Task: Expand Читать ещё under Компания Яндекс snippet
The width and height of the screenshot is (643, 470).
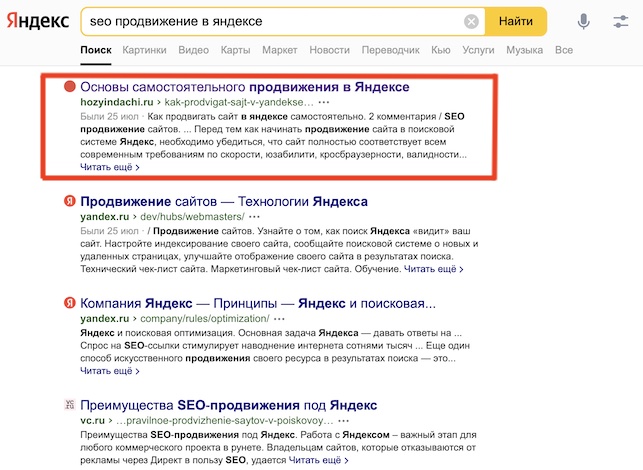Action: click(109, 371)
